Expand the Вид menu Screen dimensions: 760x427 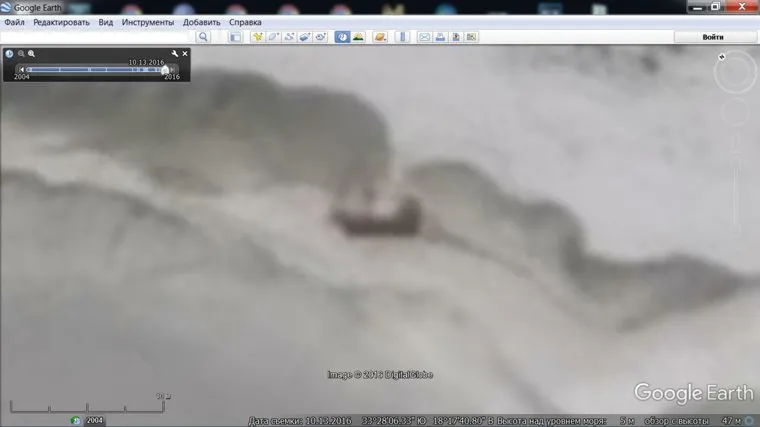coord(105,22)
